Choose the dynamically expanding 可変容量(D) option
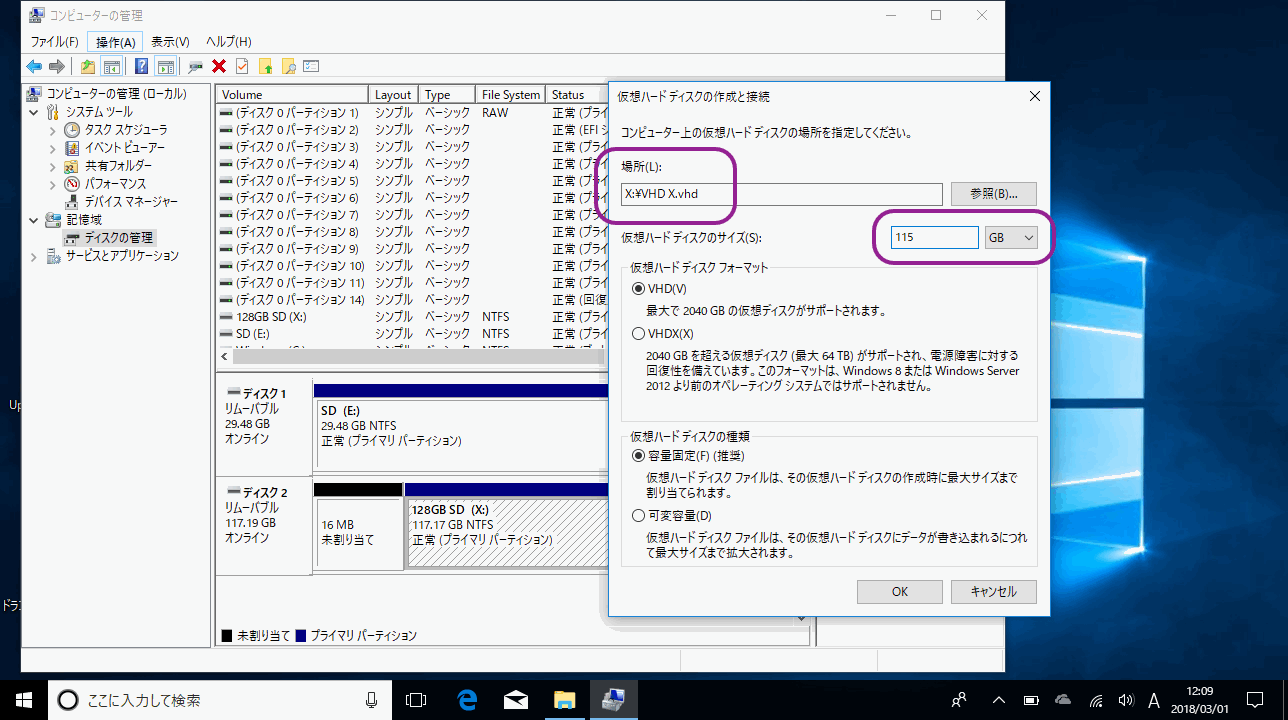 click(639, 516)
